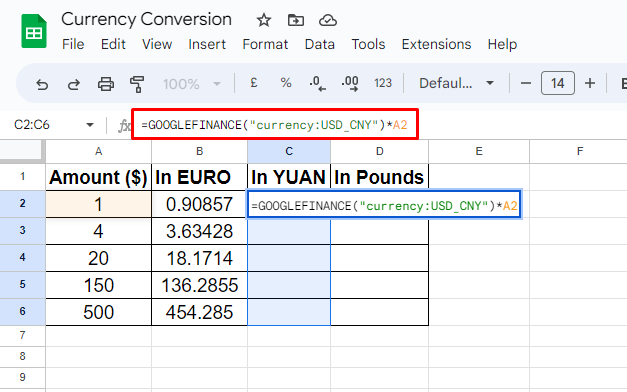
Task: Click the Redo arrow icon
Action: 74,84
